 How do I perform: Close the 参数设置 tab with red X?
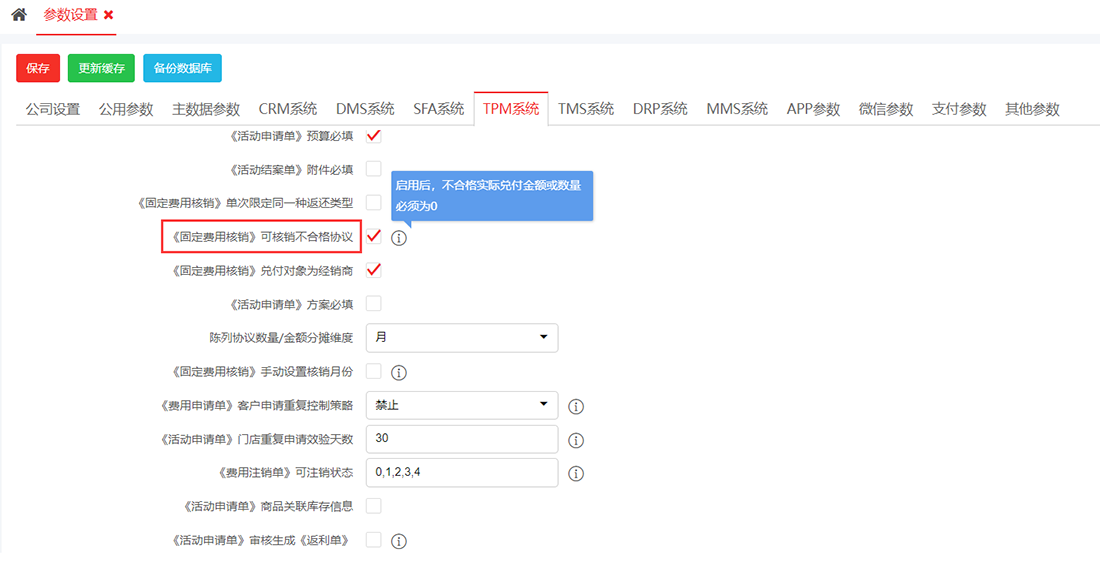point(109,15)
